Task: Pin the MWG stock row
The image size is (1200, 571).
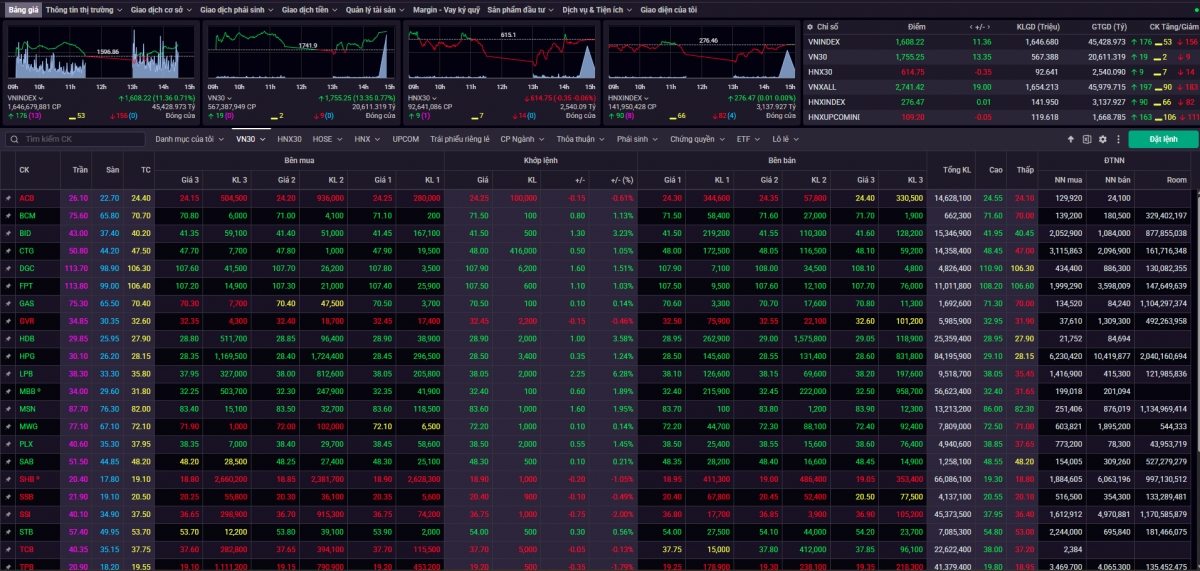Action: [8, 426]
